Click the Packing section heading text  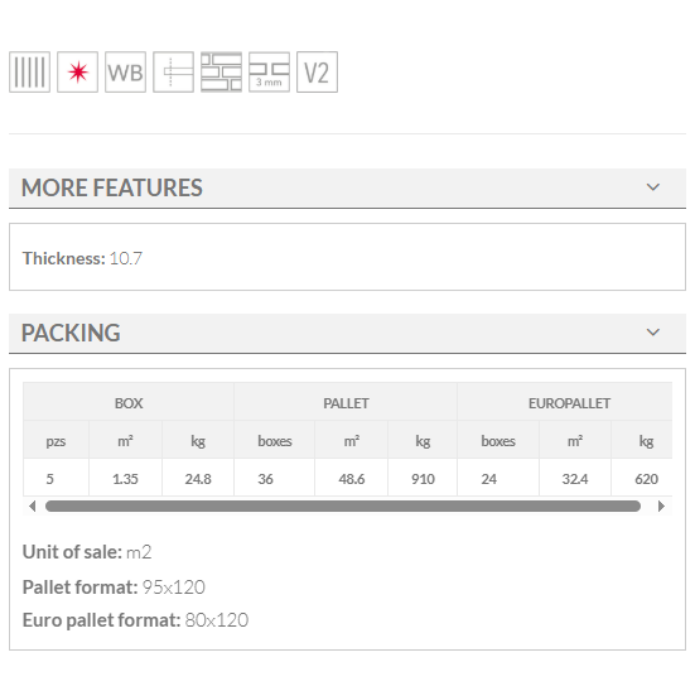[71, 333]
